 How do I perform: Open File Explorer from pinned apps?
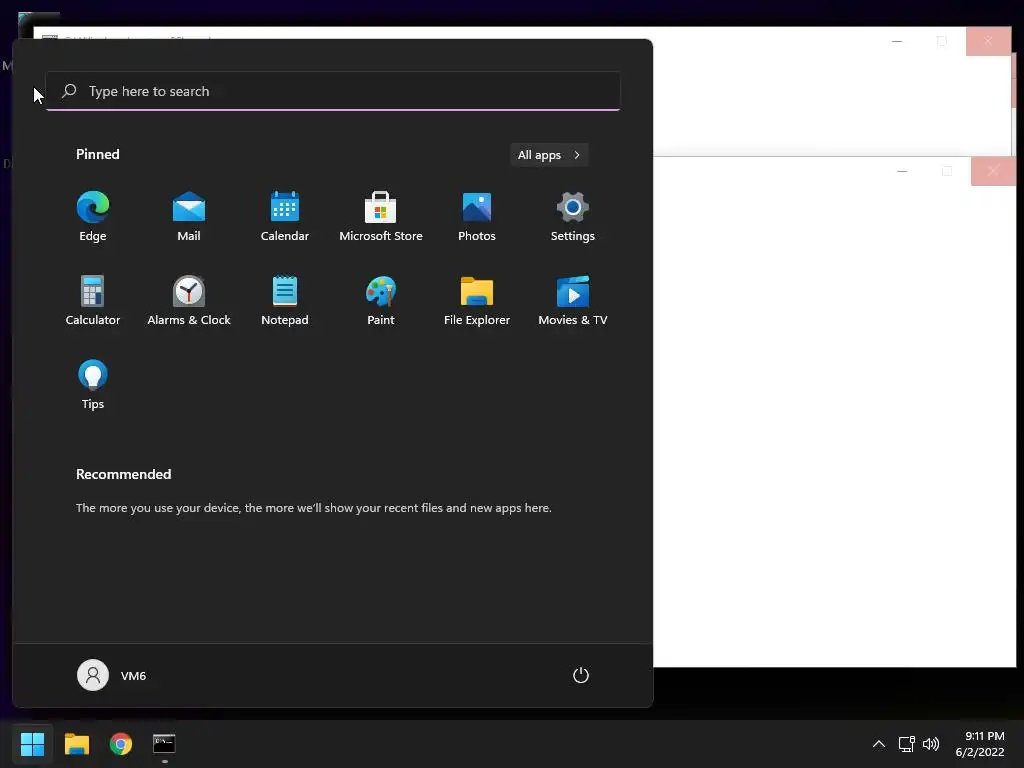[477, 300]
